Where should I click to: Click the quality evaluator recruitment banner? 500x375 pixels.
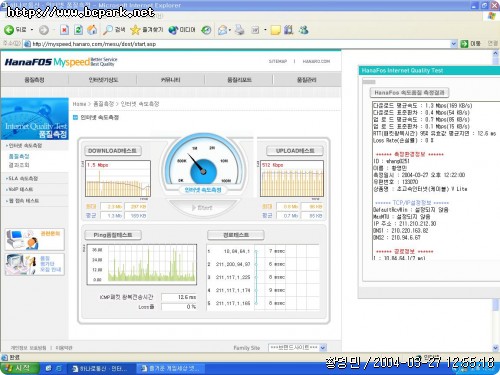pos(35,264)
